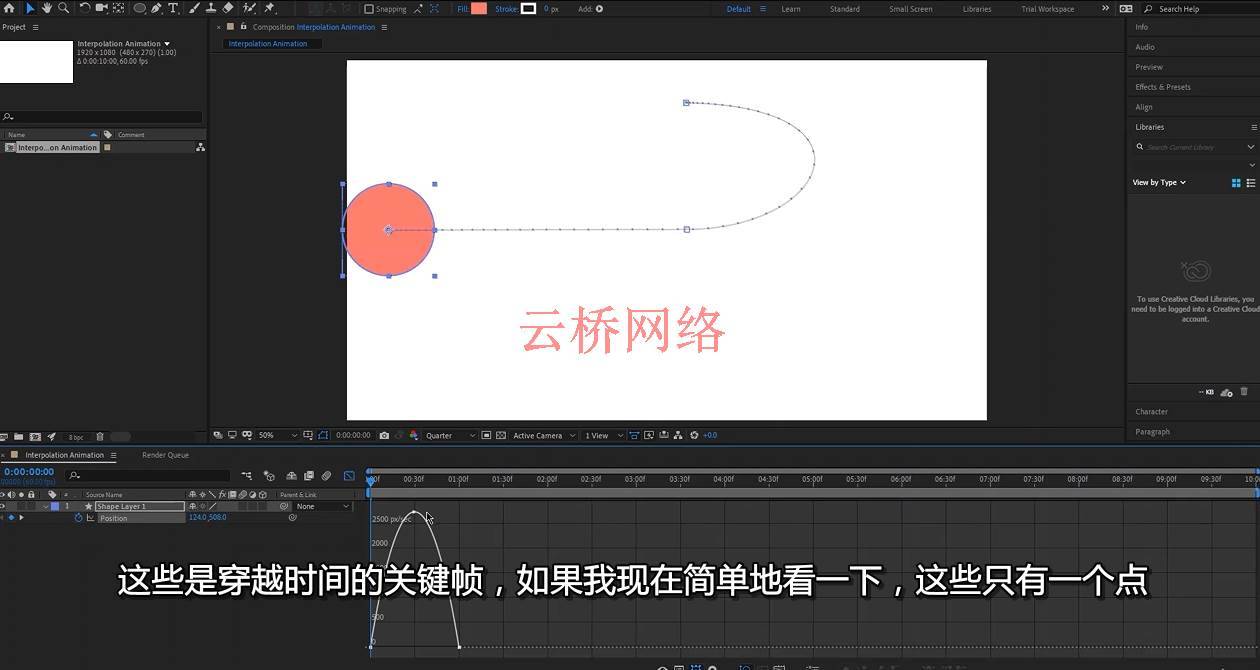Select the Zoom magnifier tool
The height and width of the screenshot is (670, 1260).
(x=63, y=8)
